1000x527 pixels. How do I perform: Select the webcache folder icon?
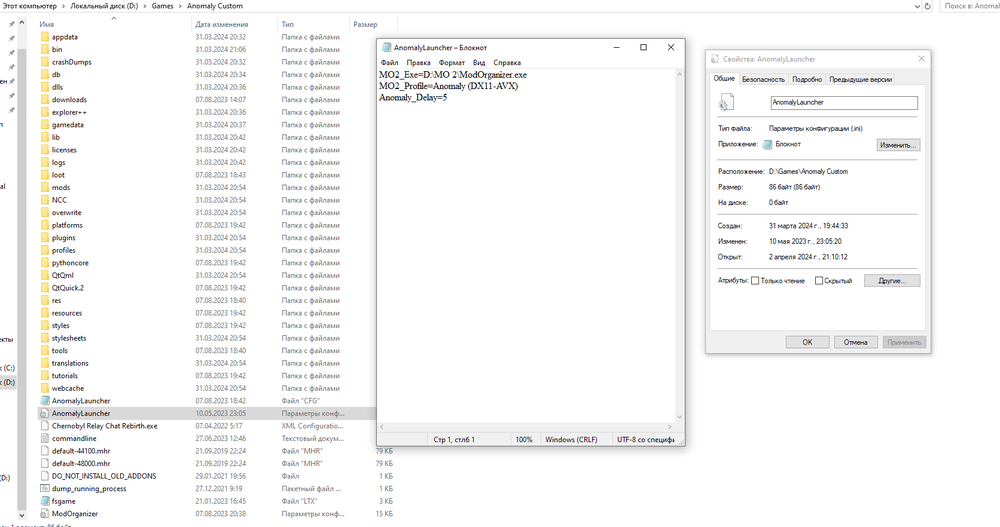(x=45, y=389)
